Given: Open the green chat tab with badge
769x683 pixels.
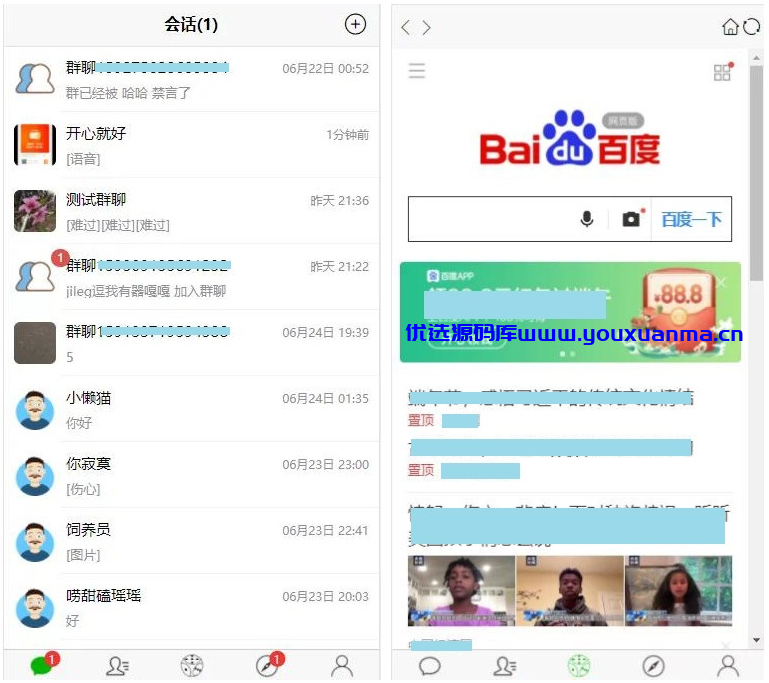Looking at the screenshot, I should coord(44,664).
